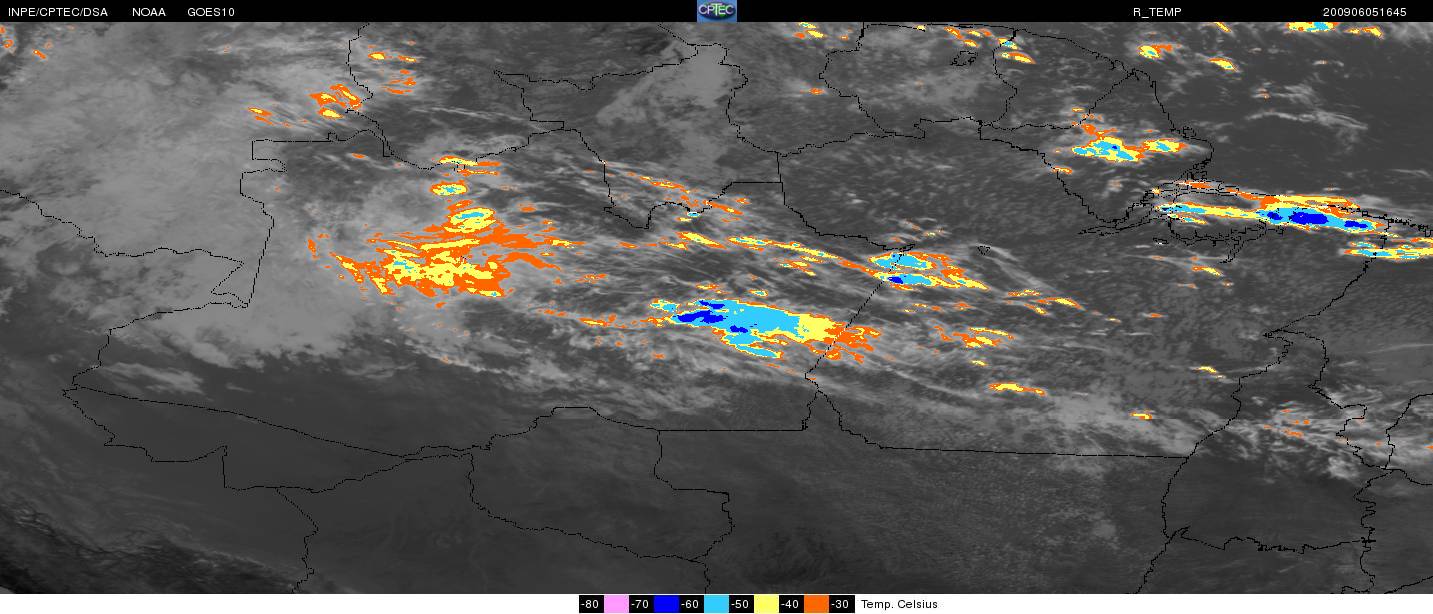This screenshot has height=614, width=1433.
Task: Click the -40 legend label
Action: [791, 604]
